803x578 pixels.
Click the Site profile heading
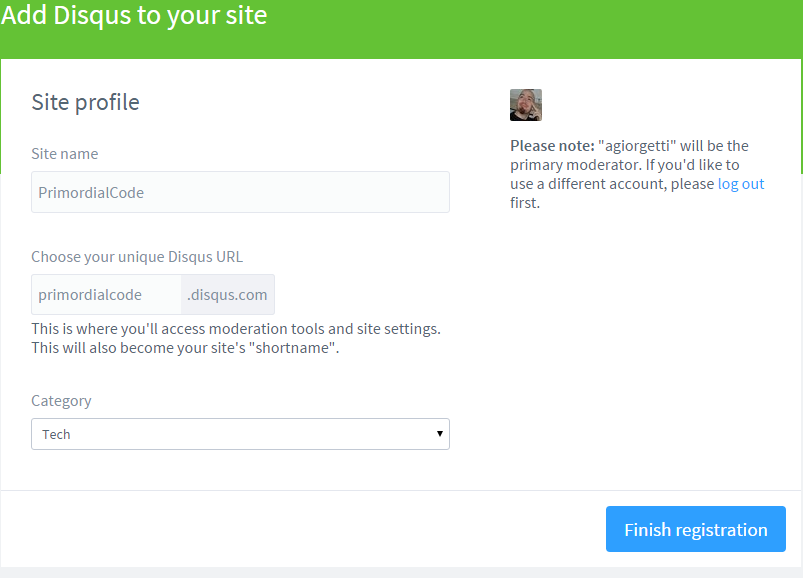coord(86,102)
